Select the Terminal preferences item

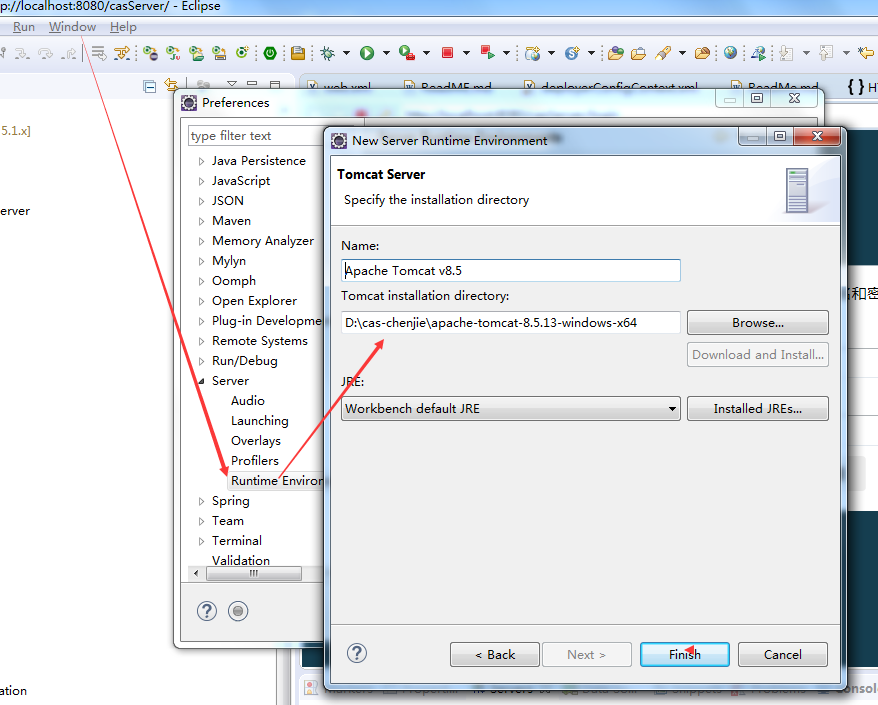[x=237, y=541]
